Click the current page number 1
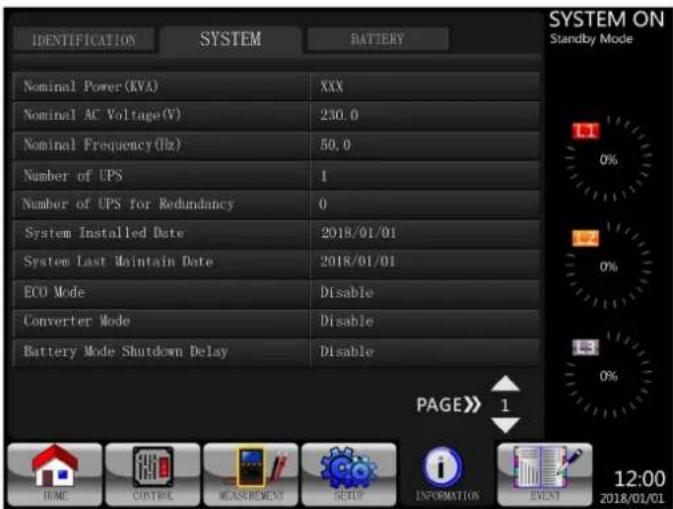The width and height of the screenshot is (673, 509). point(505,405)
